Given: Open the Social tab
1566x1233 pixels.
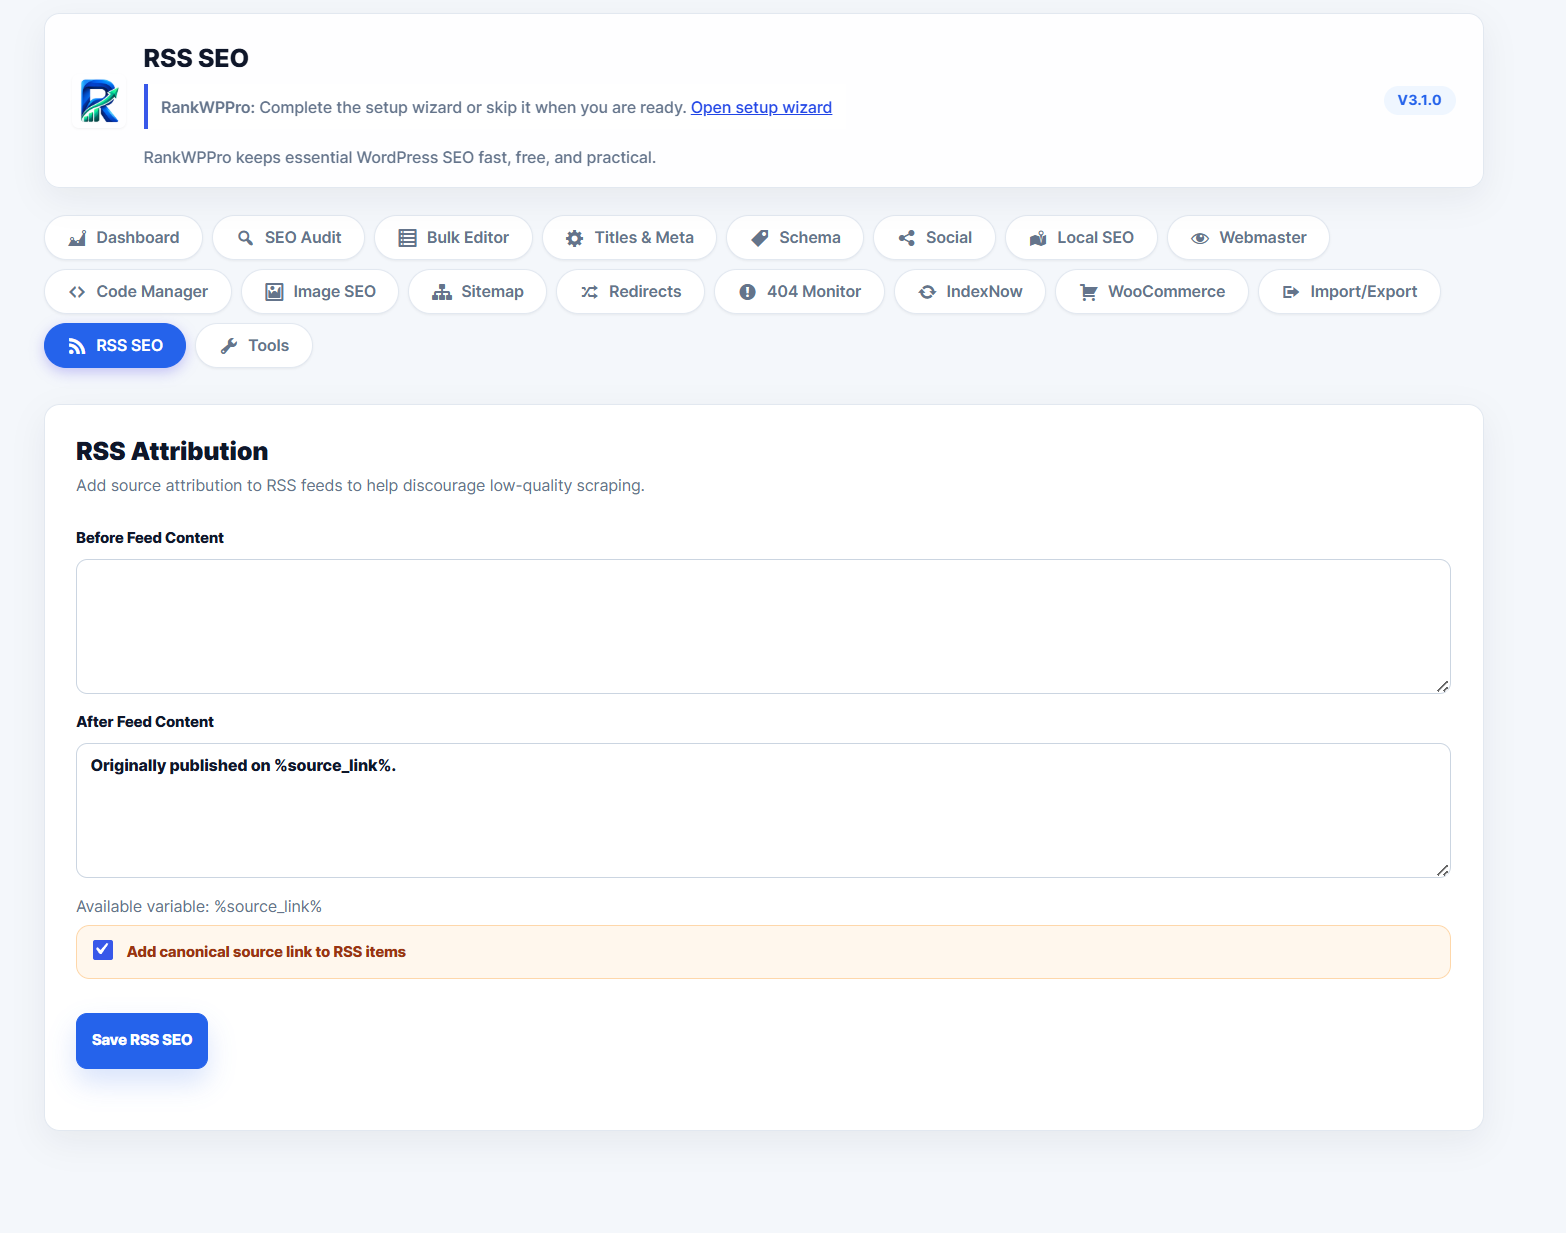Looking at the screenshot, I should [x=935, y=238].
